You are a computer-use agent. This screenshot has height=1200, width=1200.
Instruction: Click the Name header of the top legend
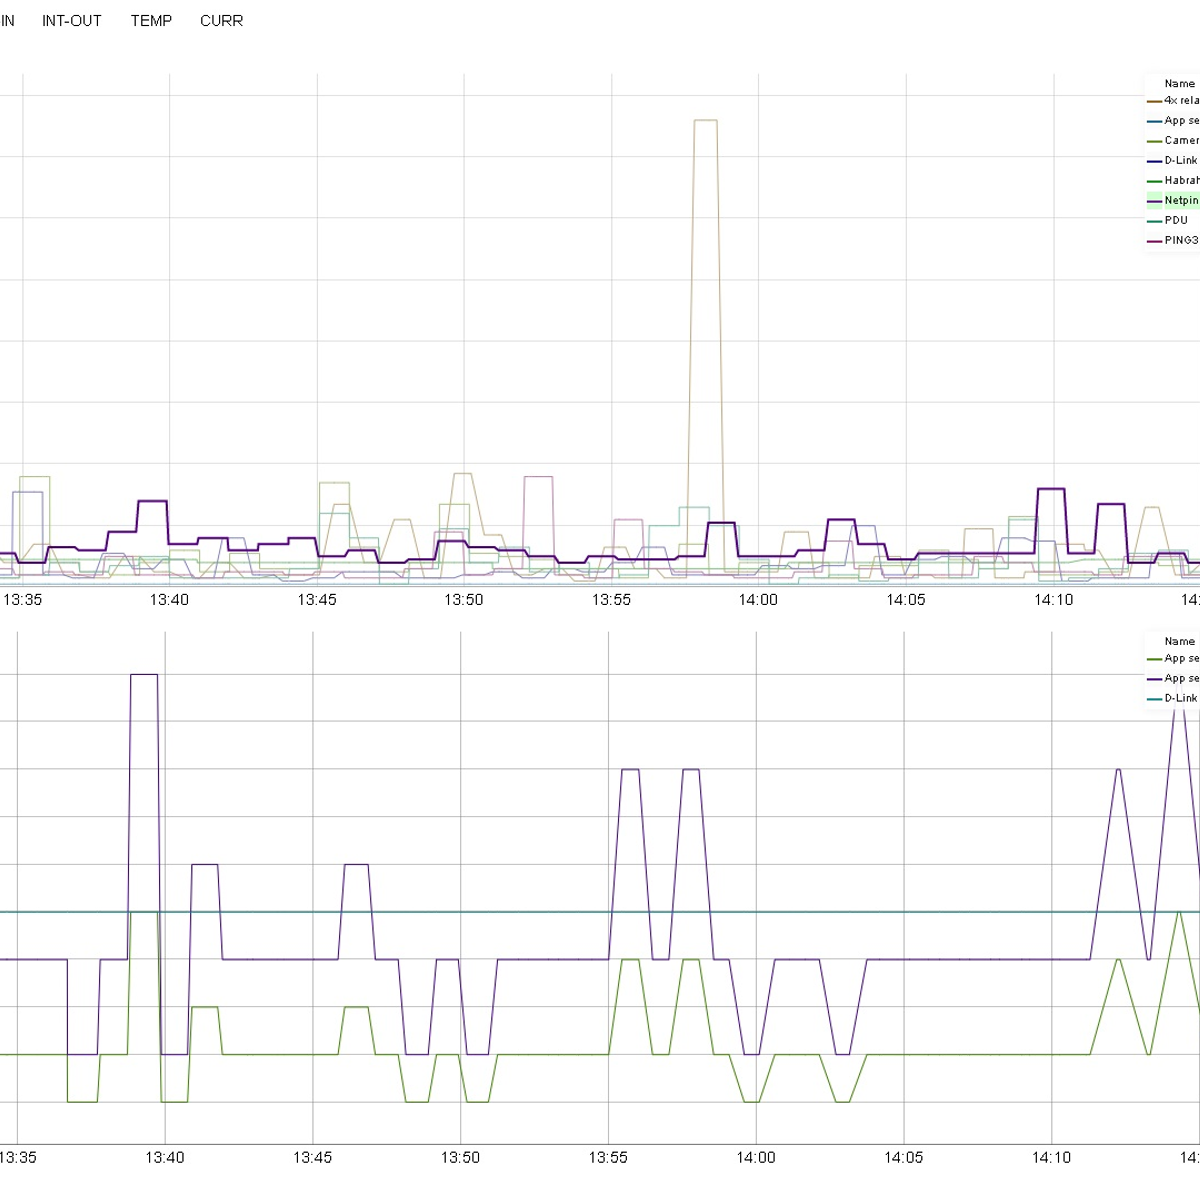(1179, 84)
